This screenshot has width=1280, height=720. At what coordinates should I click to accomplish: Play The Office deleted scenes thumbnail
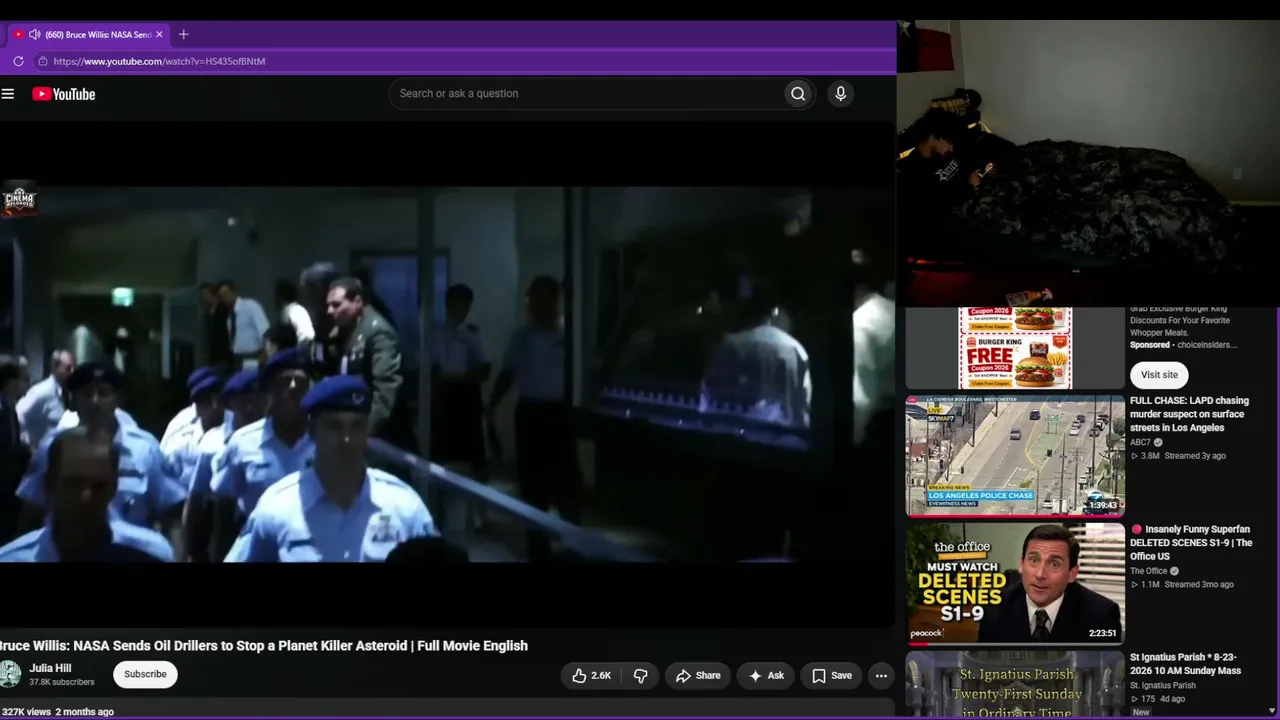pyautogui.click(x=1015, y=583)
